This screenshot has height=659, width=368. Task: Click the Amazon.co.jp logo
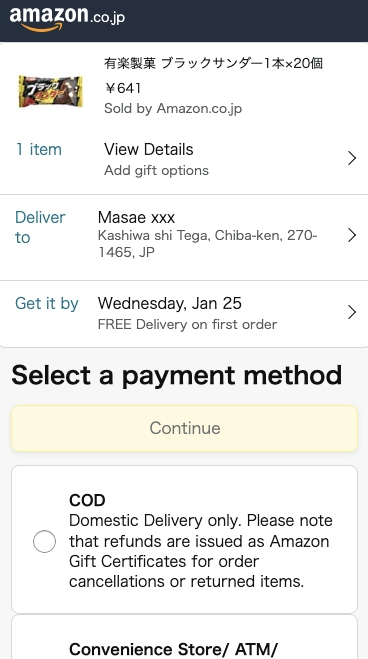tap(67, 18)
